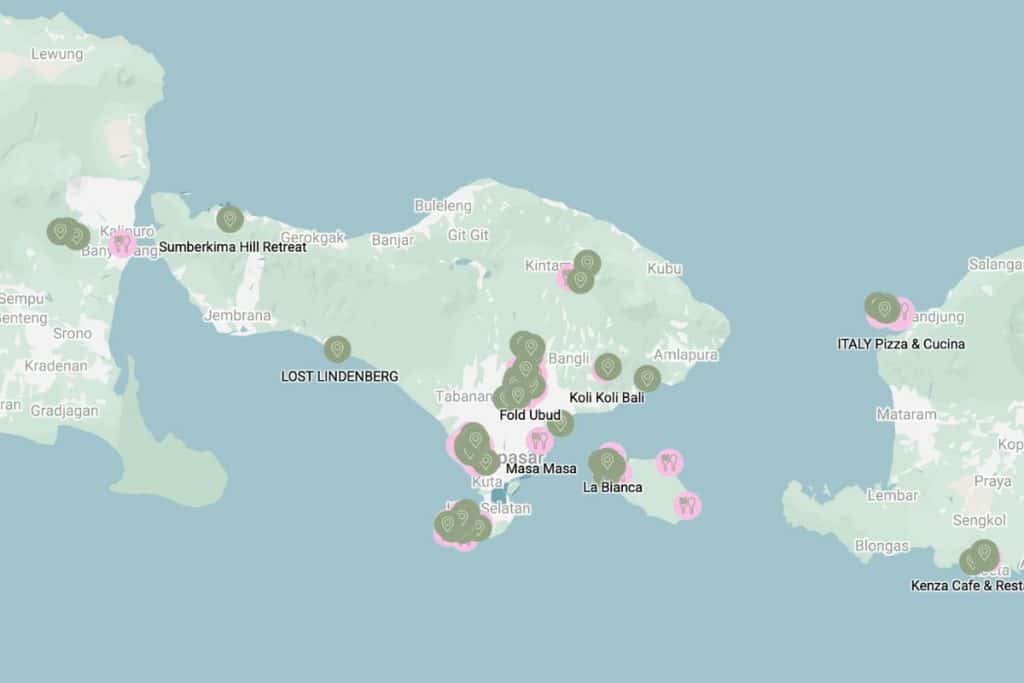Open the Sumberkima Hill Retreat label
1024x683 pixels.
[232, 246]
